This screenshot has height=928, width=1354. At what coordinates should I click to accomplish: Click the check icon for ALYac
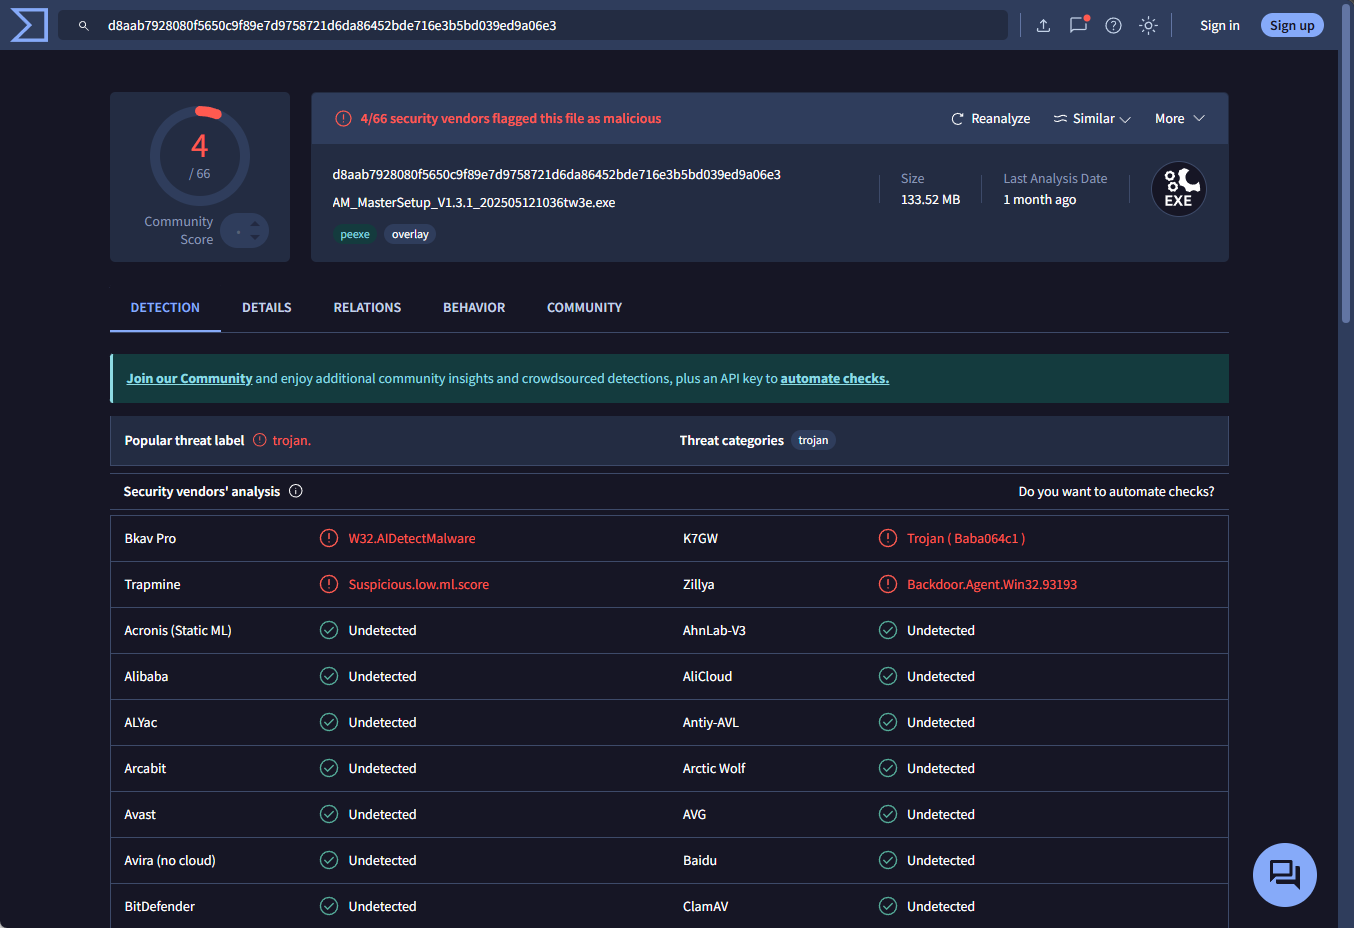click(x=329, y=722)
